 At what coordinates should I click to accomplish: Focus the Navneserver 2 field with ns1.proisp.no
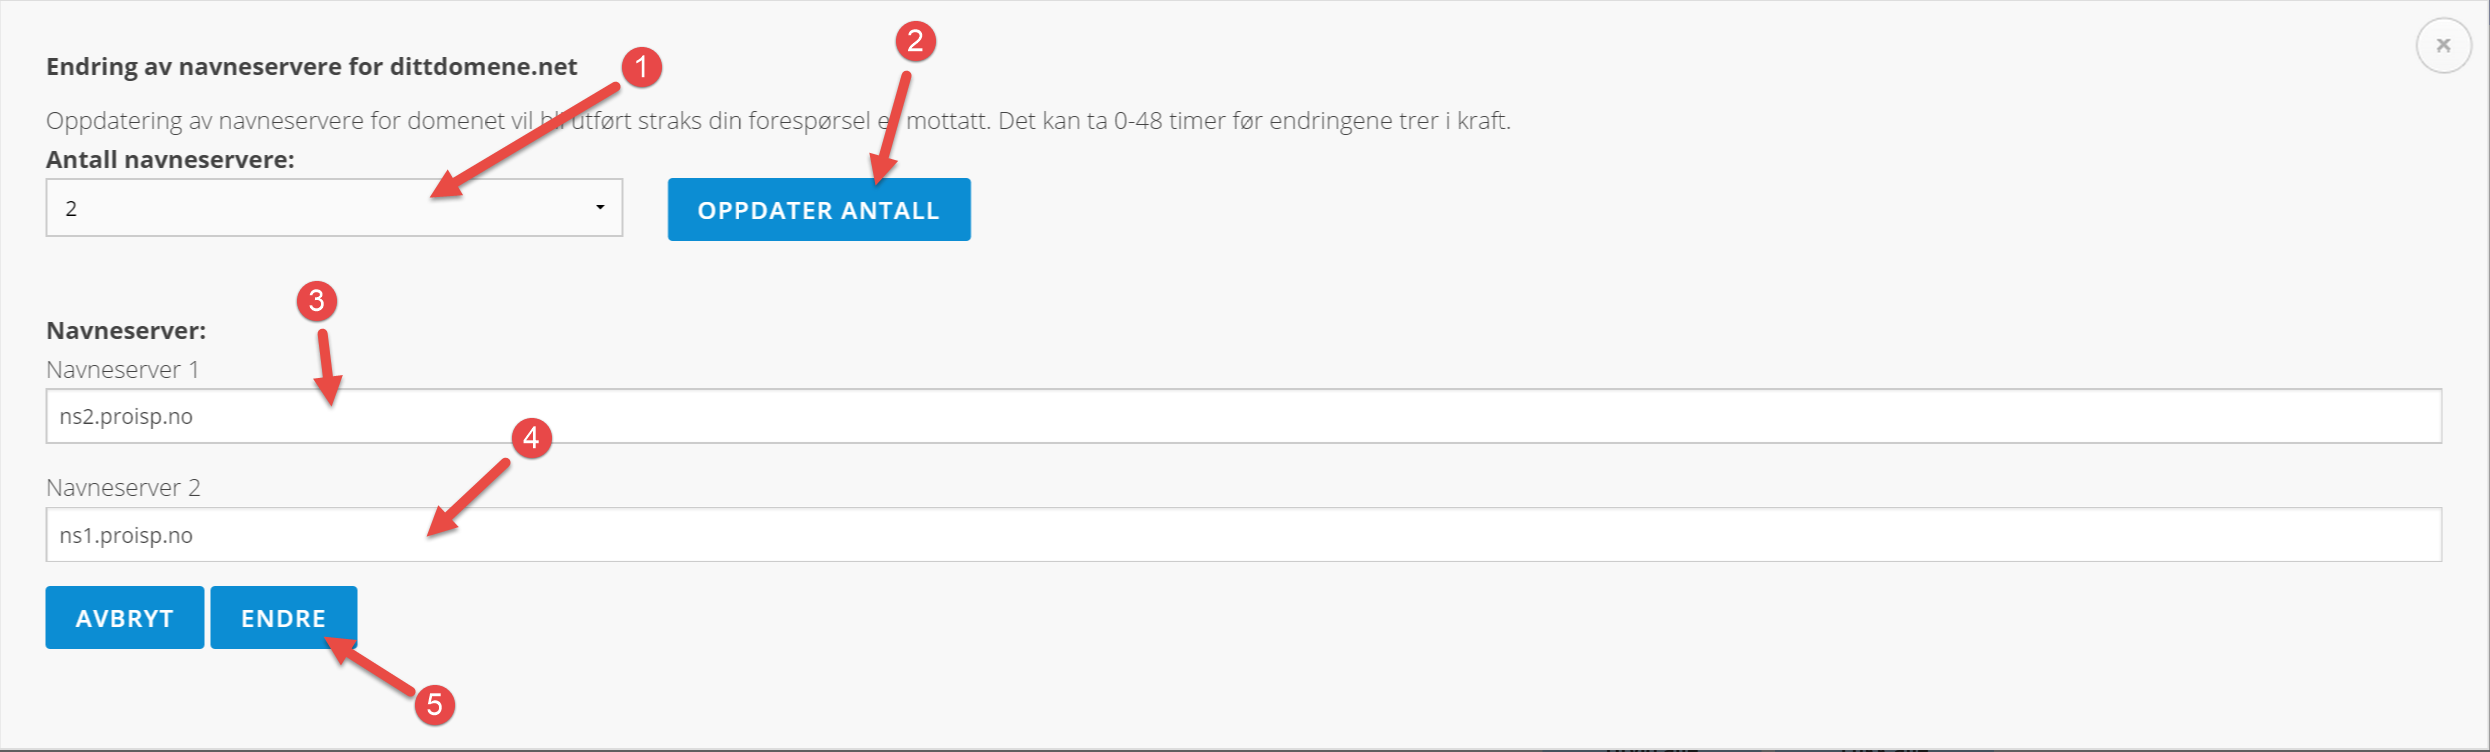tap(1244, 535)
